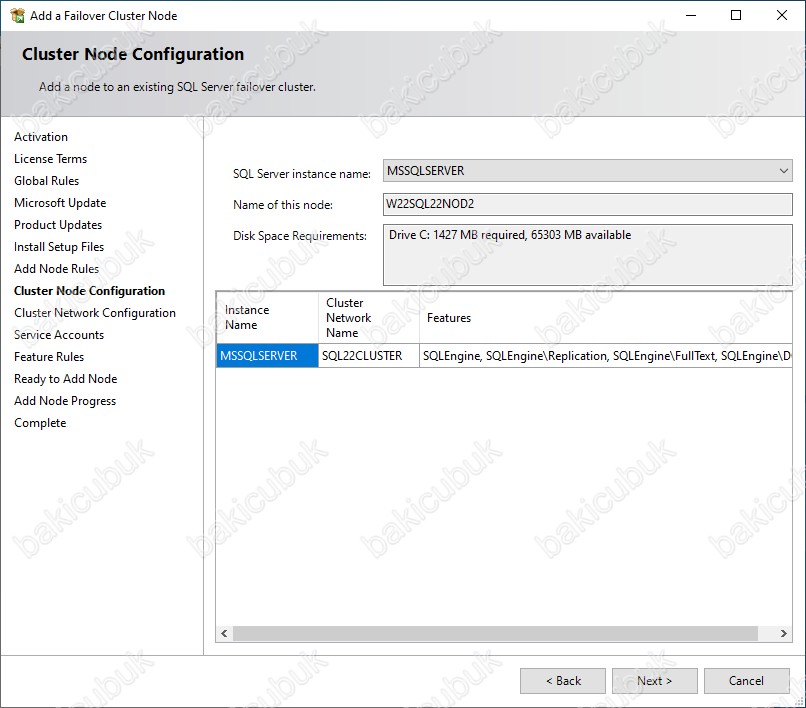Screen dimensions: 806x708
Task: Click the Features column header
Action: pyautogui.click(x=606, y=318)
